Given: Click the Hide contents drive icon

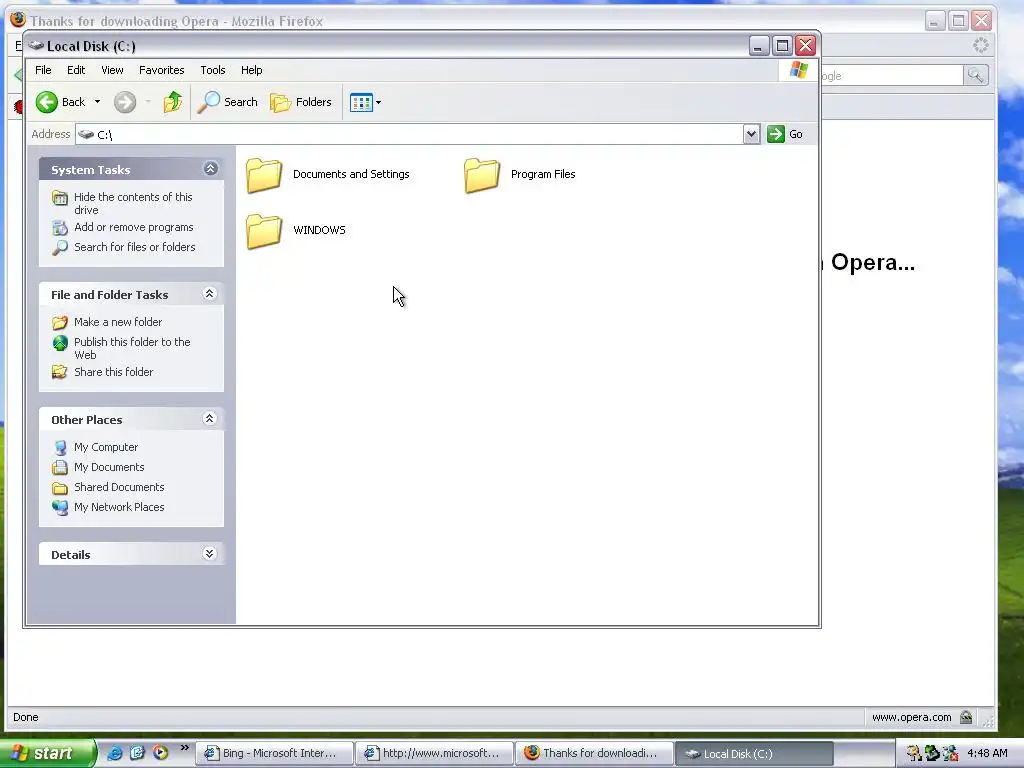Looking at the screenshot, I should click(x=60, y=198).
